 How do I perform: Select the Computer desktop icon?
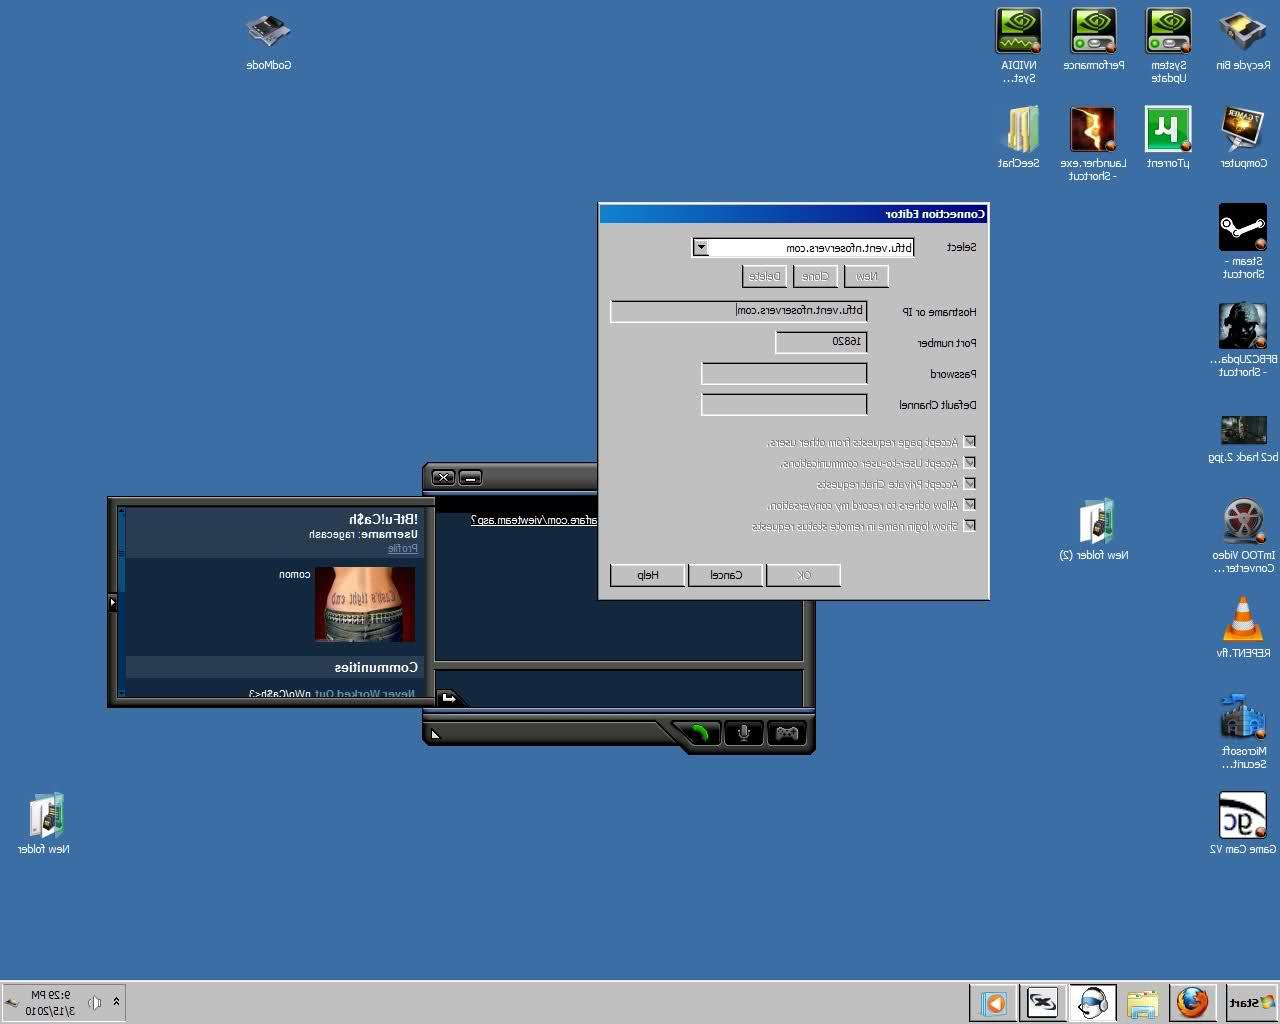1243,138
